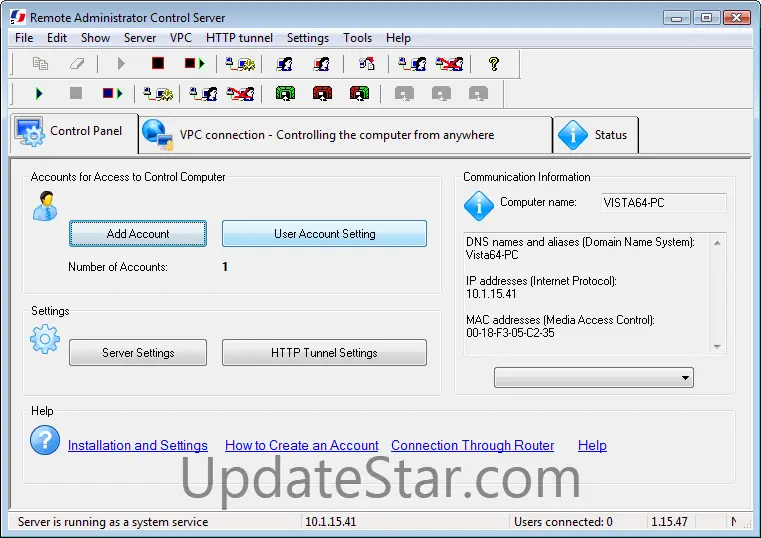Open the Show menu
This screenshot has width=761, height=538.
point(95,38)
